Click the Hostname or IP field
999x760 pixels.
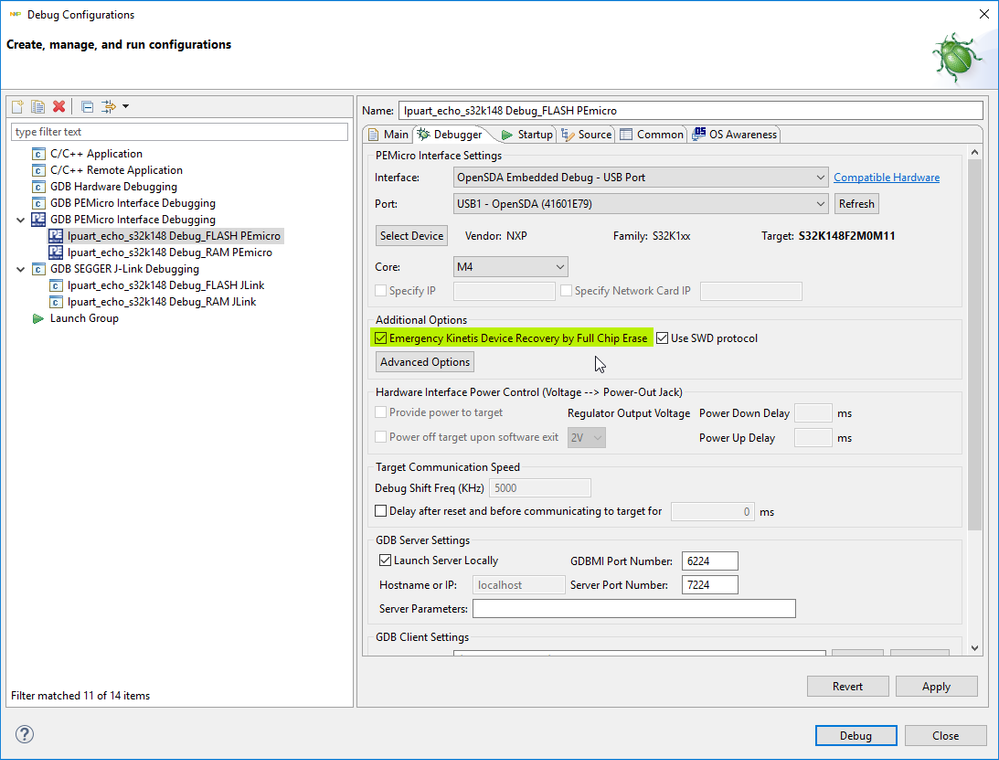click(519, 585)
